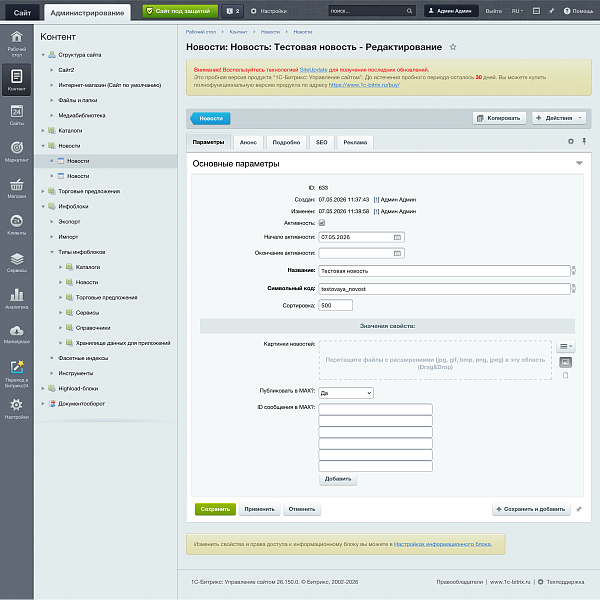Open the Marketplace sidebar section
Image resolution: width=600 pixels, height=600 pixels.
click(17, 334)
